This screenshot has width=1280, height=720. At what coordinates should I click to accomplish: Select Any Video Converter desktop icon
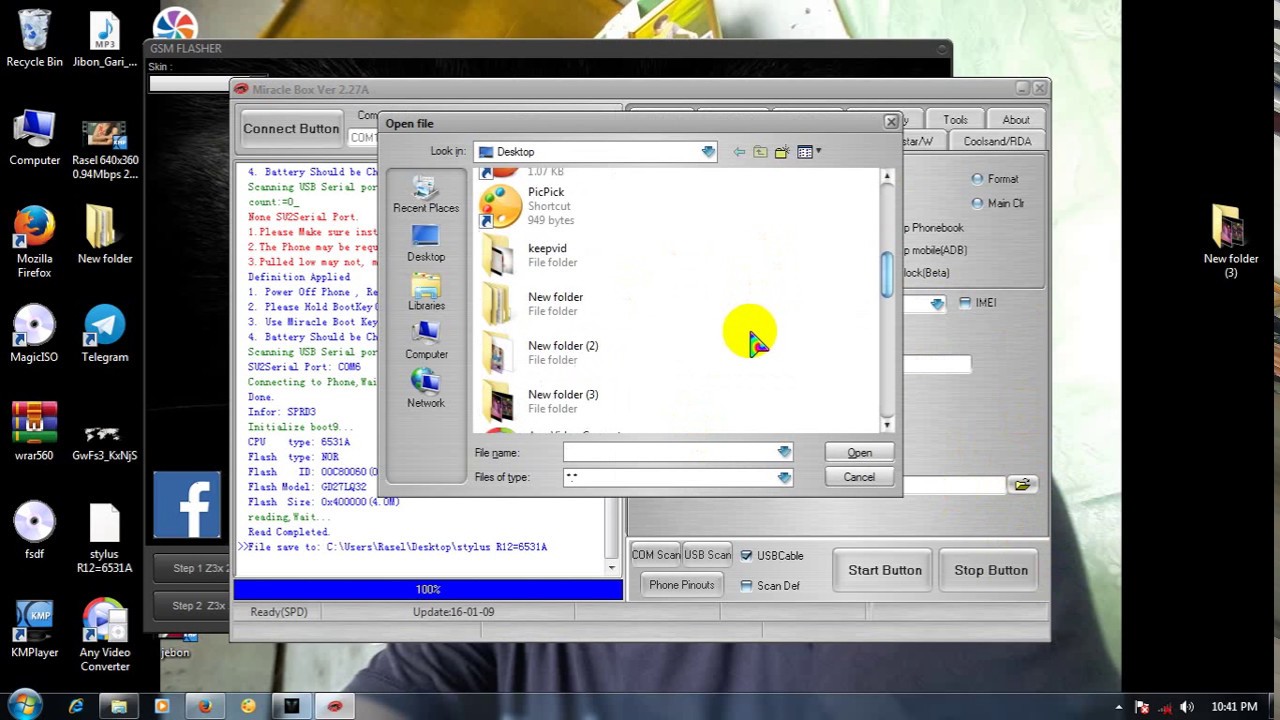(x=105, y=636)
